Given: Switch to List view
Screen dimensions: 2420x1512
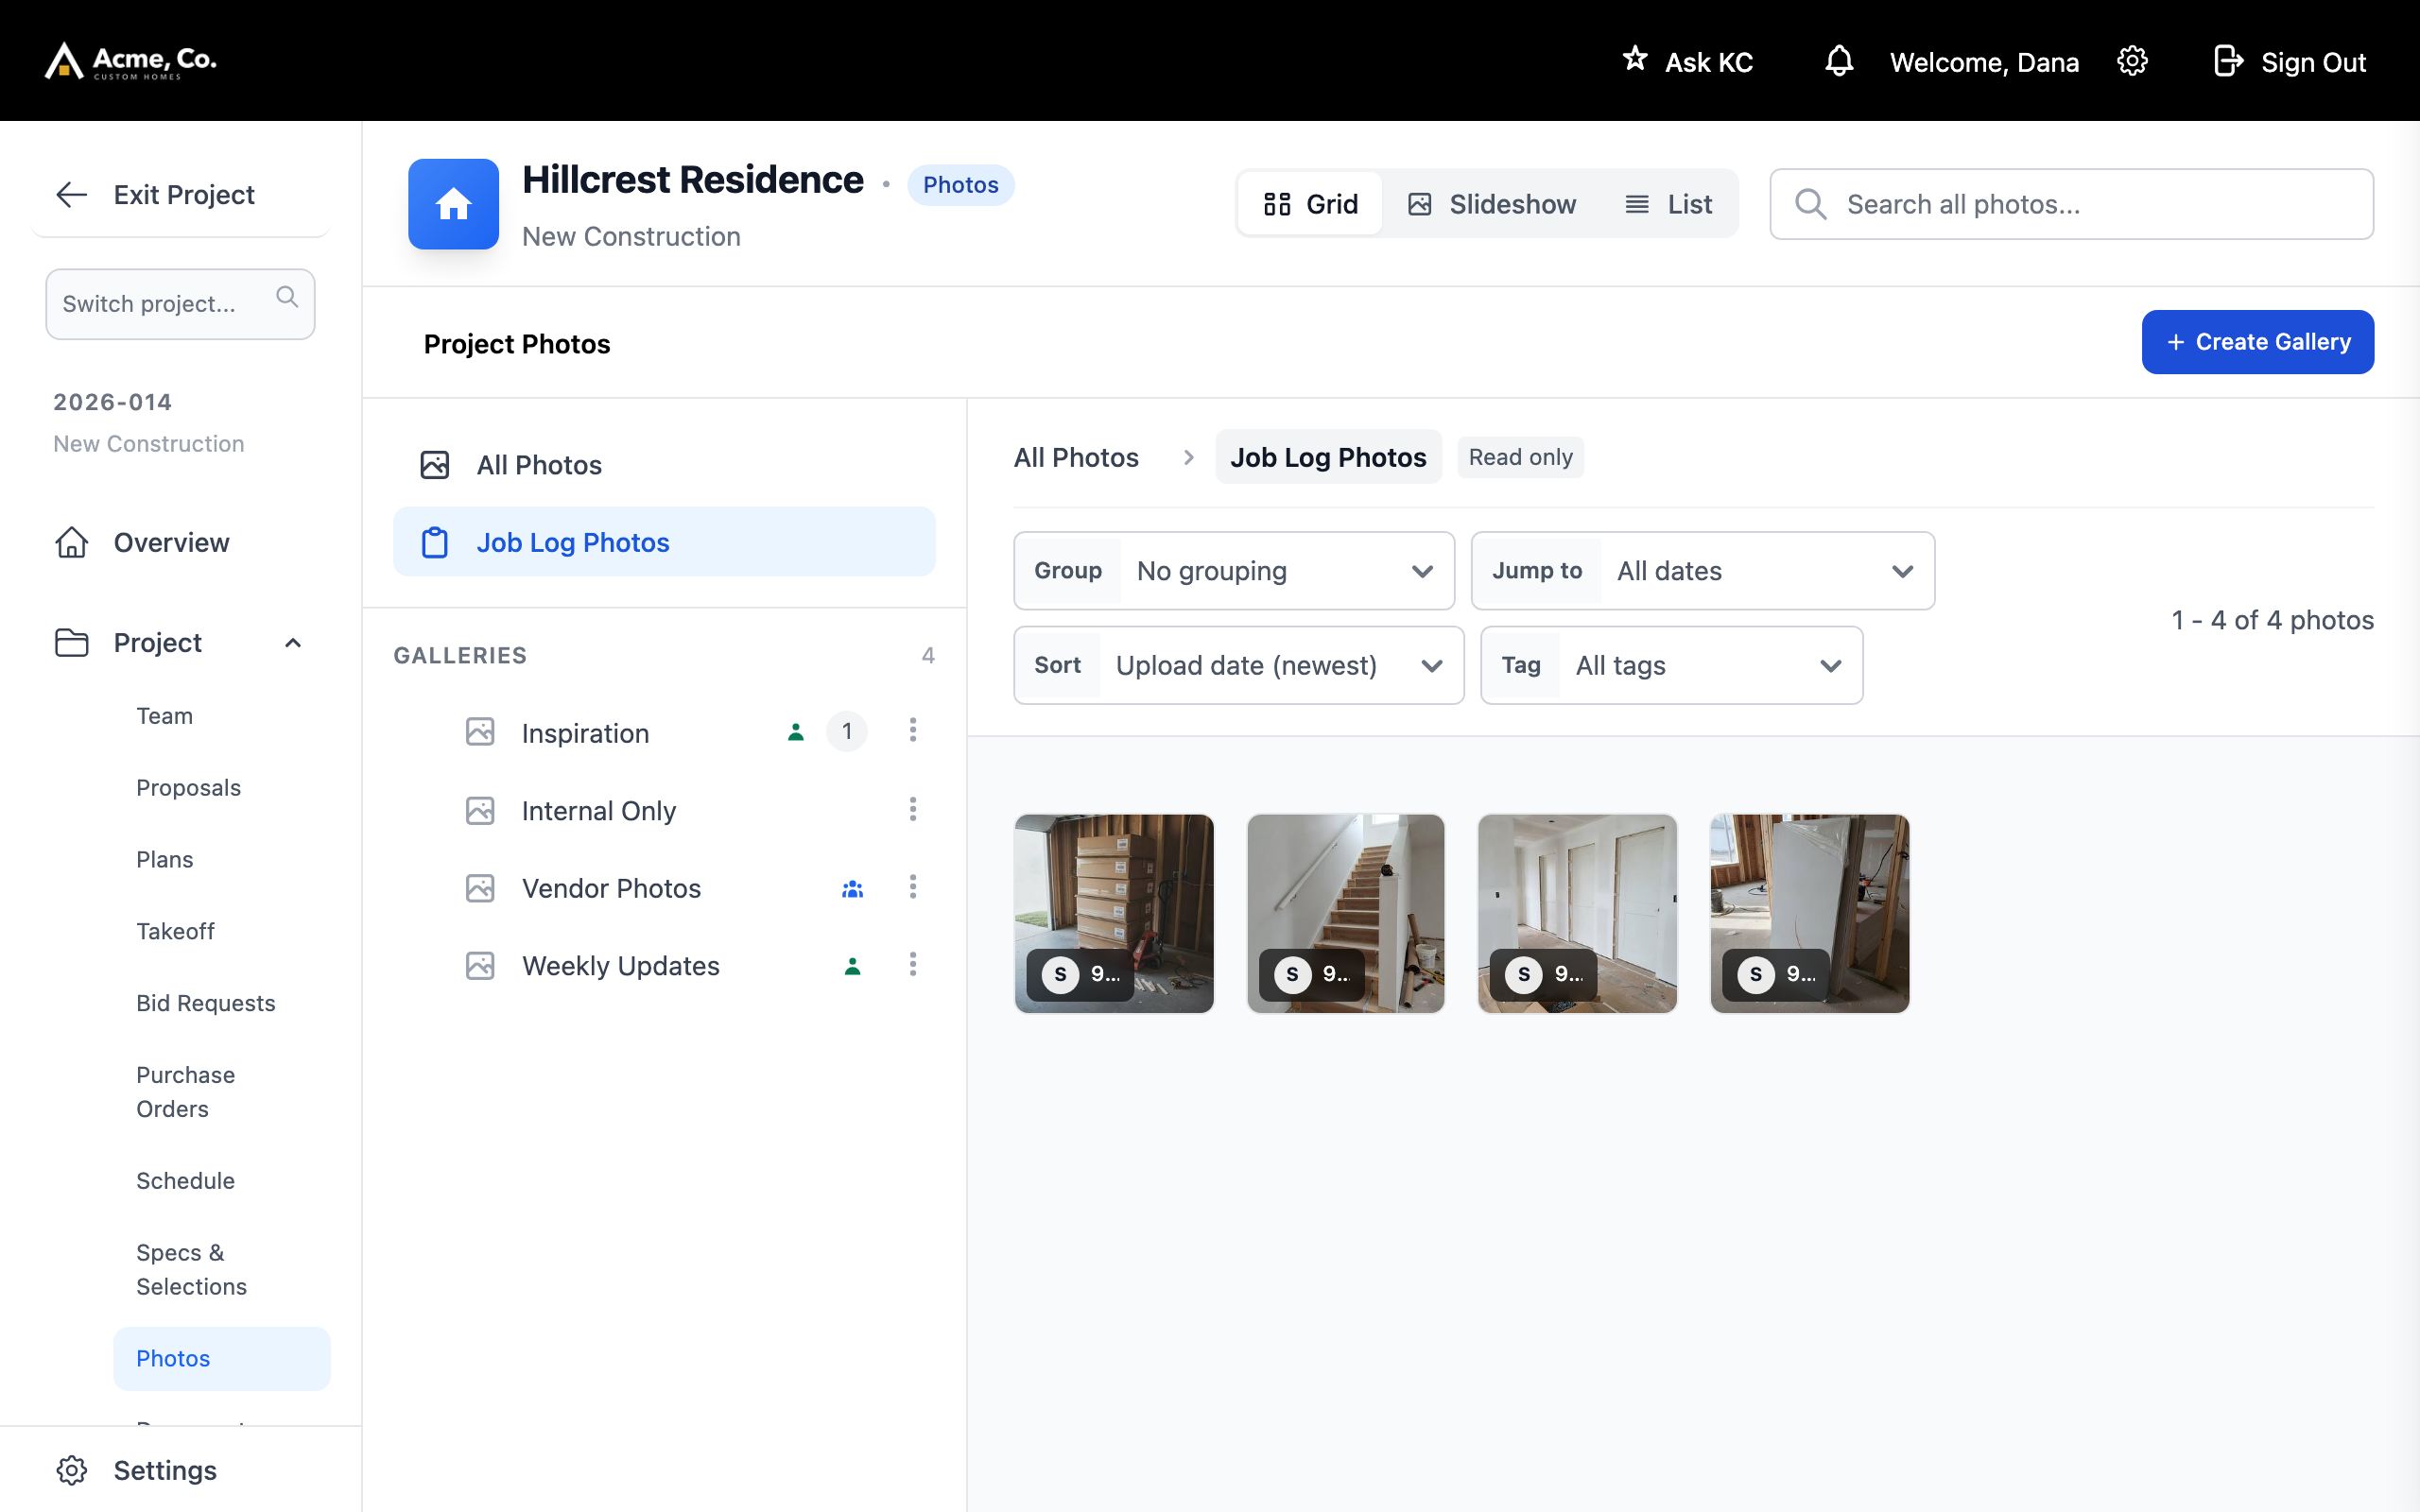Looking at the screenshot, I should (1668, 204).
